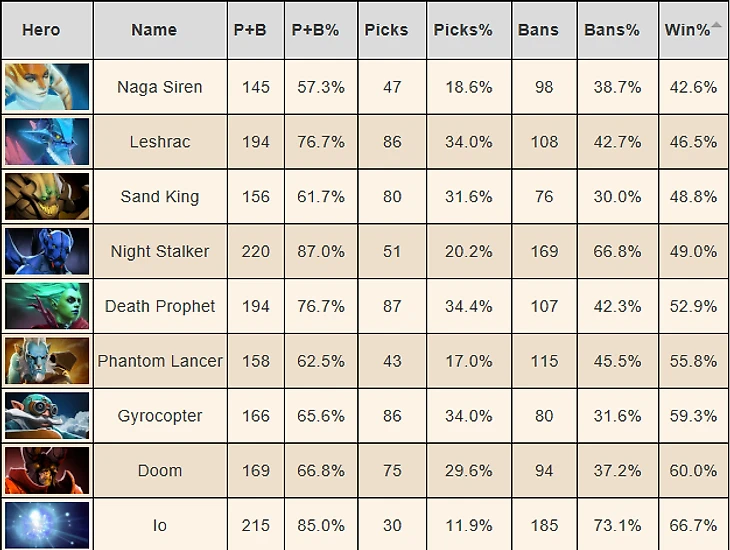
Task: Click the Naga Siren hero portrait
Action: [47, 87]
